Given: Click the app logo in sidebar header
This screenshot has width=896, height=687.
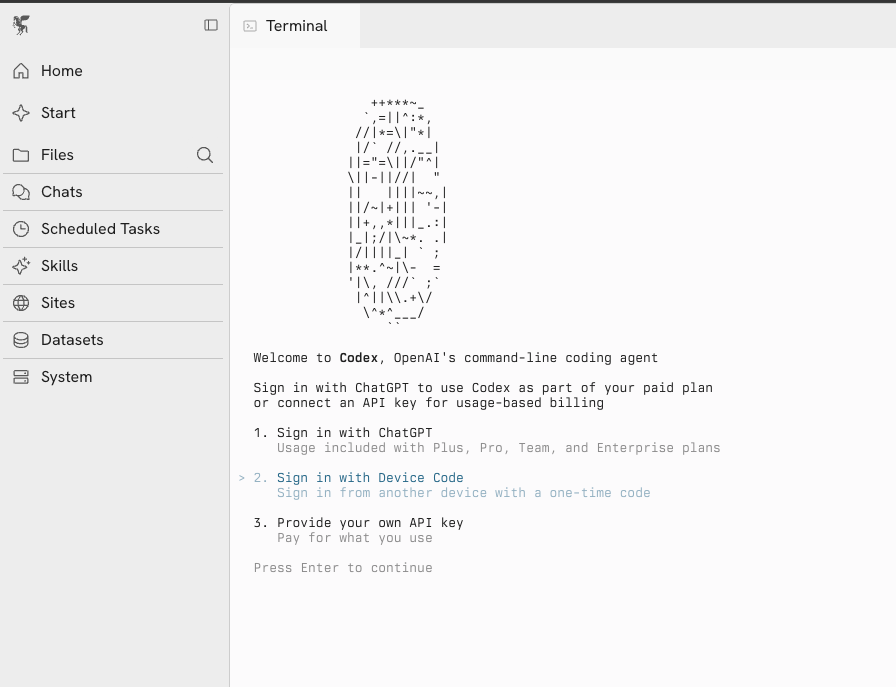Looking at the screenshot, I should point(21,25).
